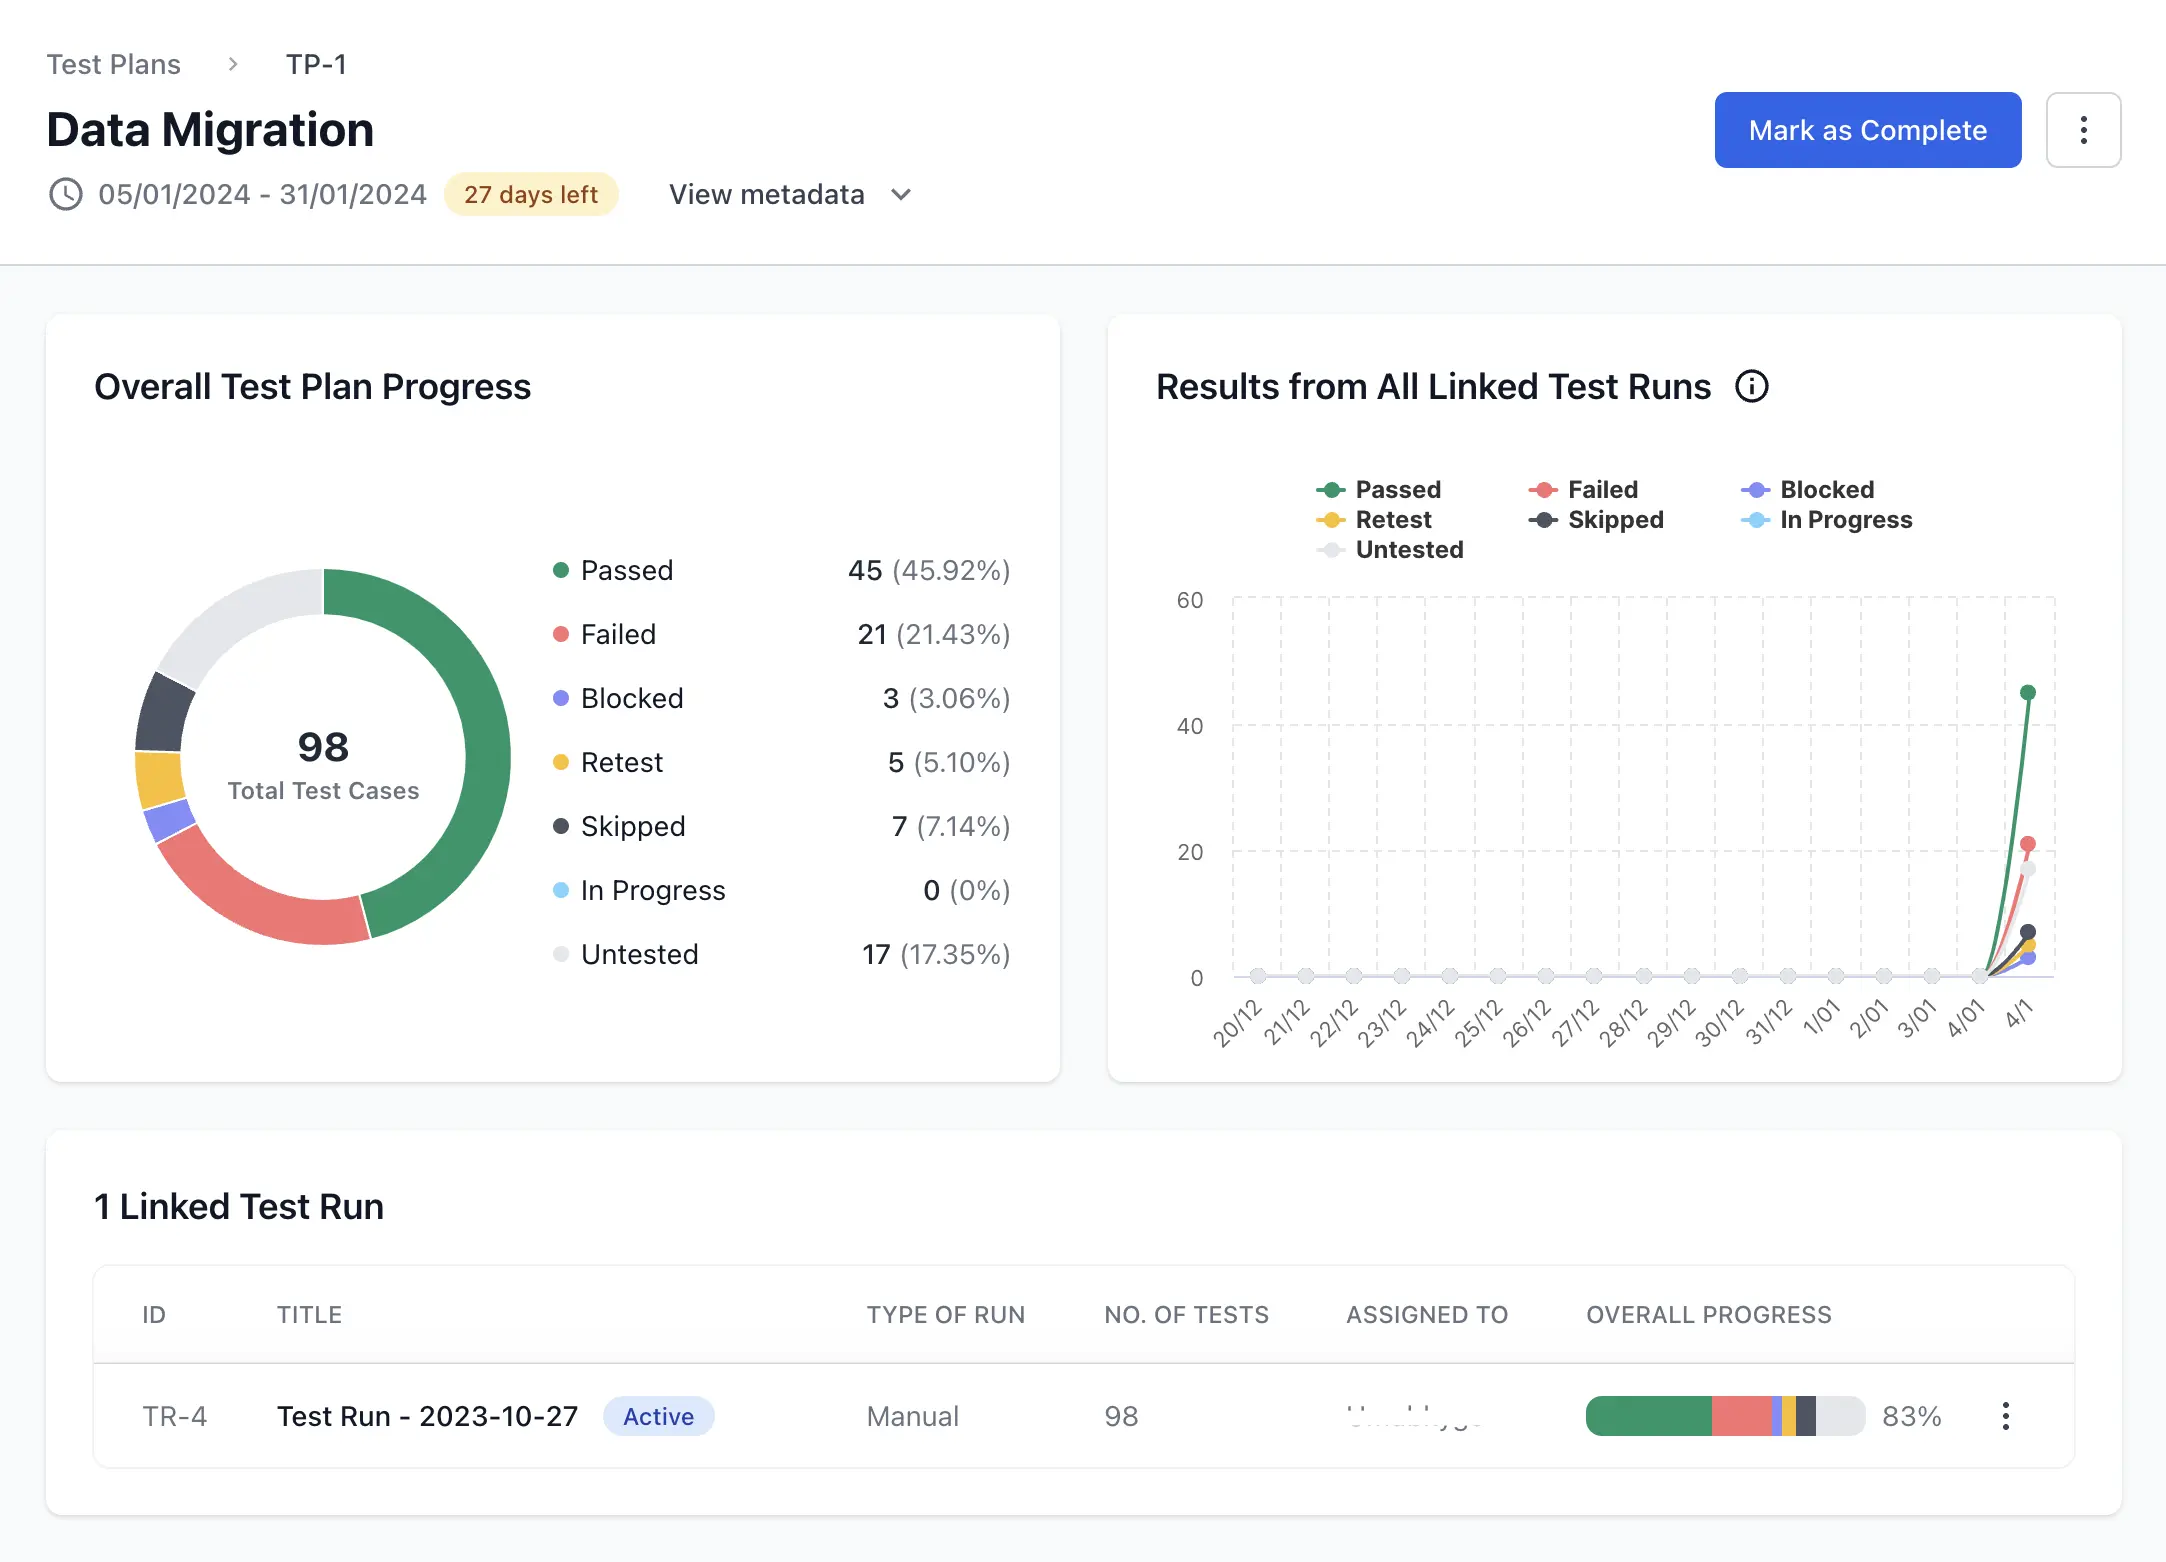Click the 27 days left badge
Viewport: 2166px width, 1562px height.
[x=530, y=194]
